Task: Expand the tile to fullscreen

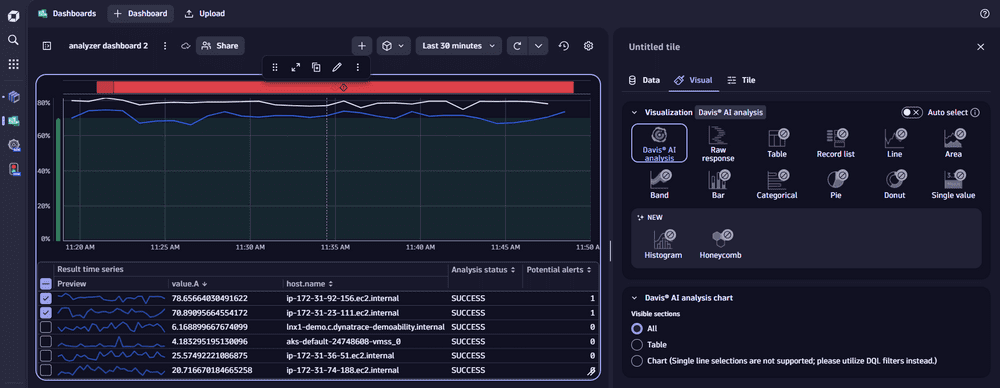Action: tap(295, 67)
